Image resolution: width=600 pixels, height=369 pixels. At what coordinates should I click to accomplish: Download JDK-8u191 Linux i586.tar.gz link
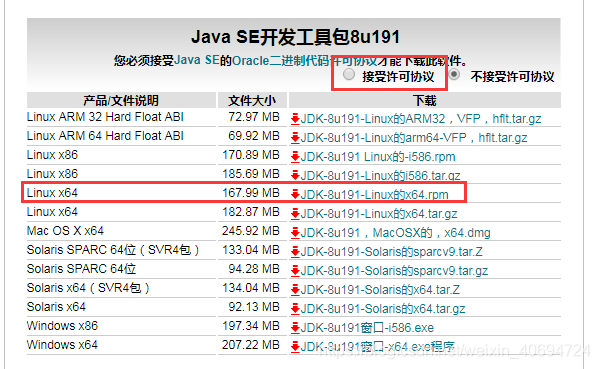point(381,176)
